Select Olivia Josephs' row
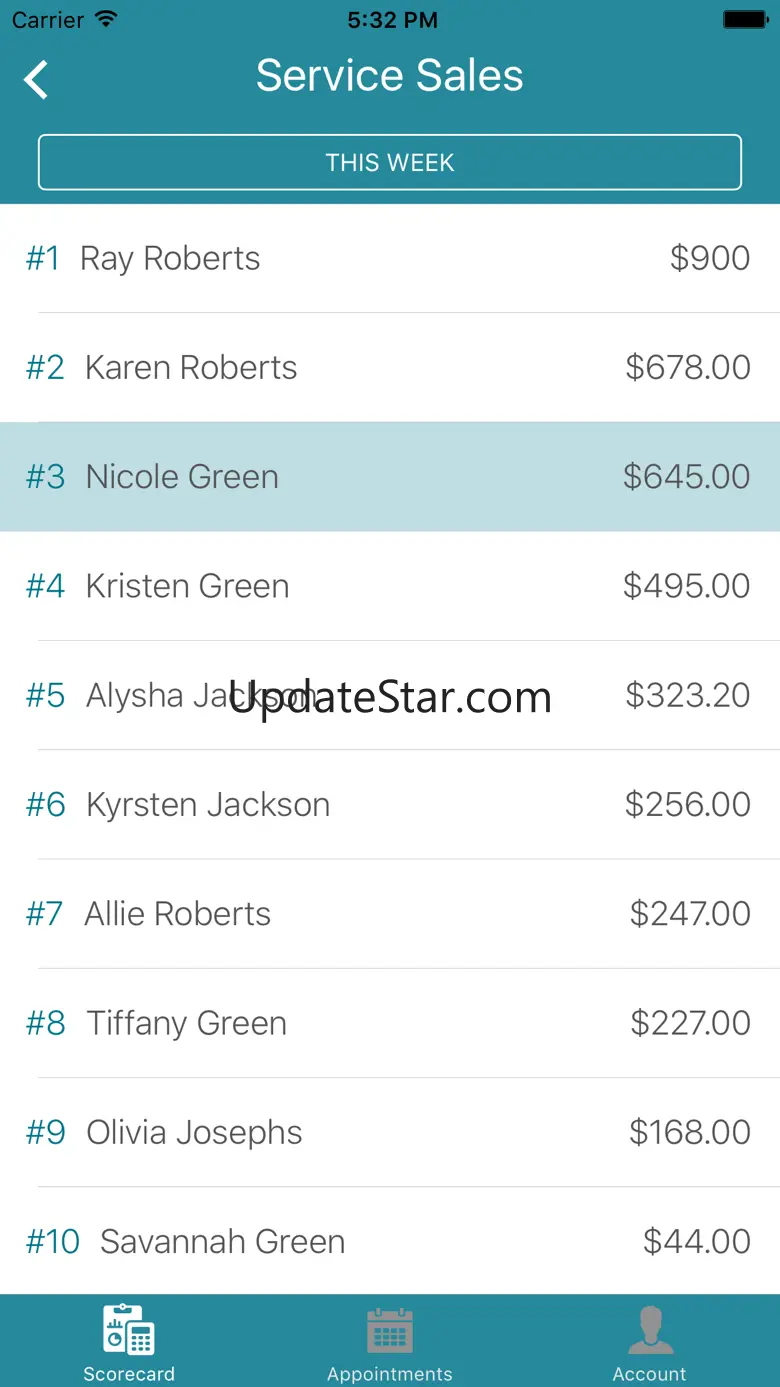This screenshot has height=1387, width=780. coord(390,1132)
